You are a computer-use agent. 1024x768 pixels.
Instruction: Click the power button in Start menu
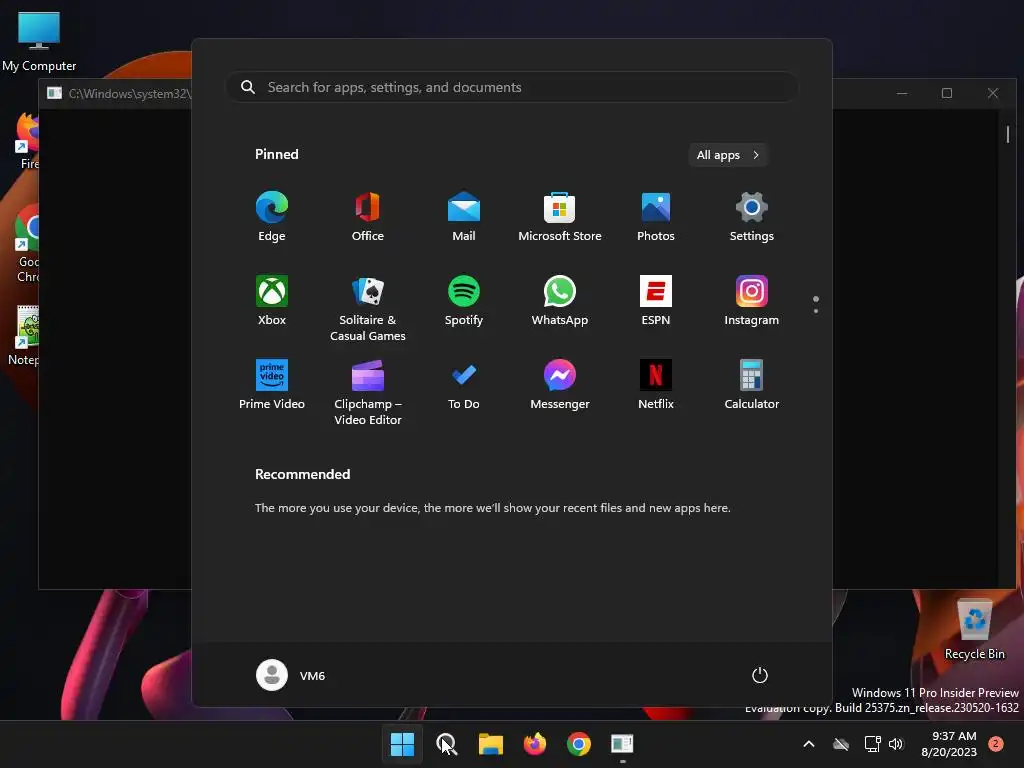tap(760, 675)
